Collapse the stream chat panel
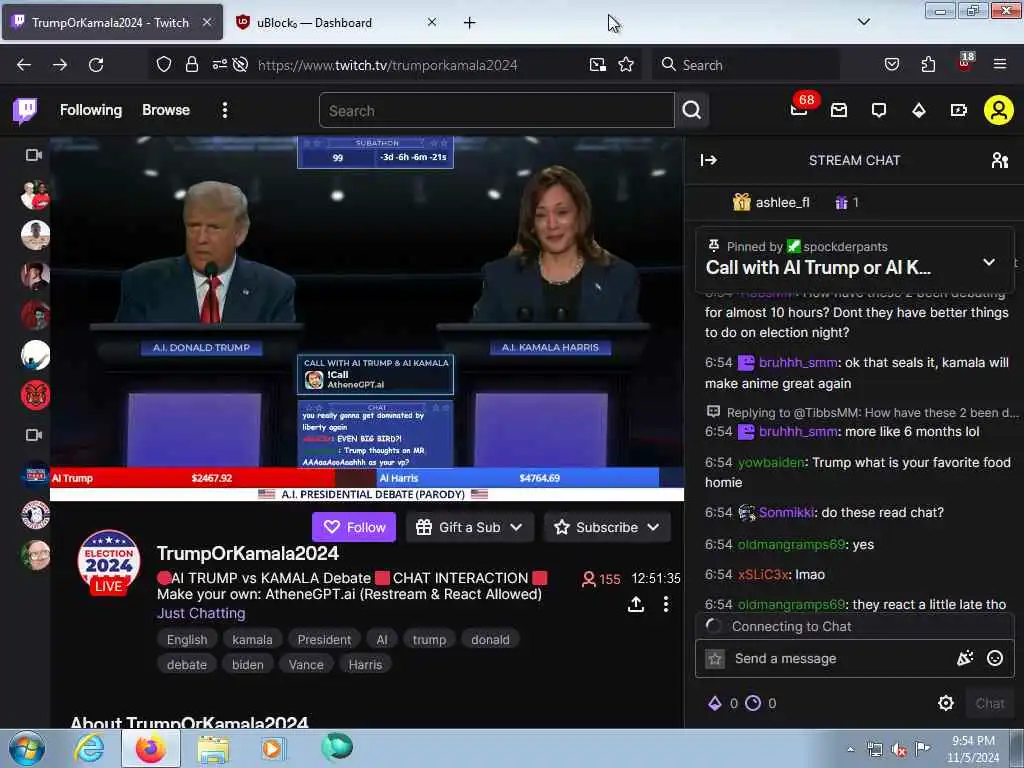 point(709,160)
